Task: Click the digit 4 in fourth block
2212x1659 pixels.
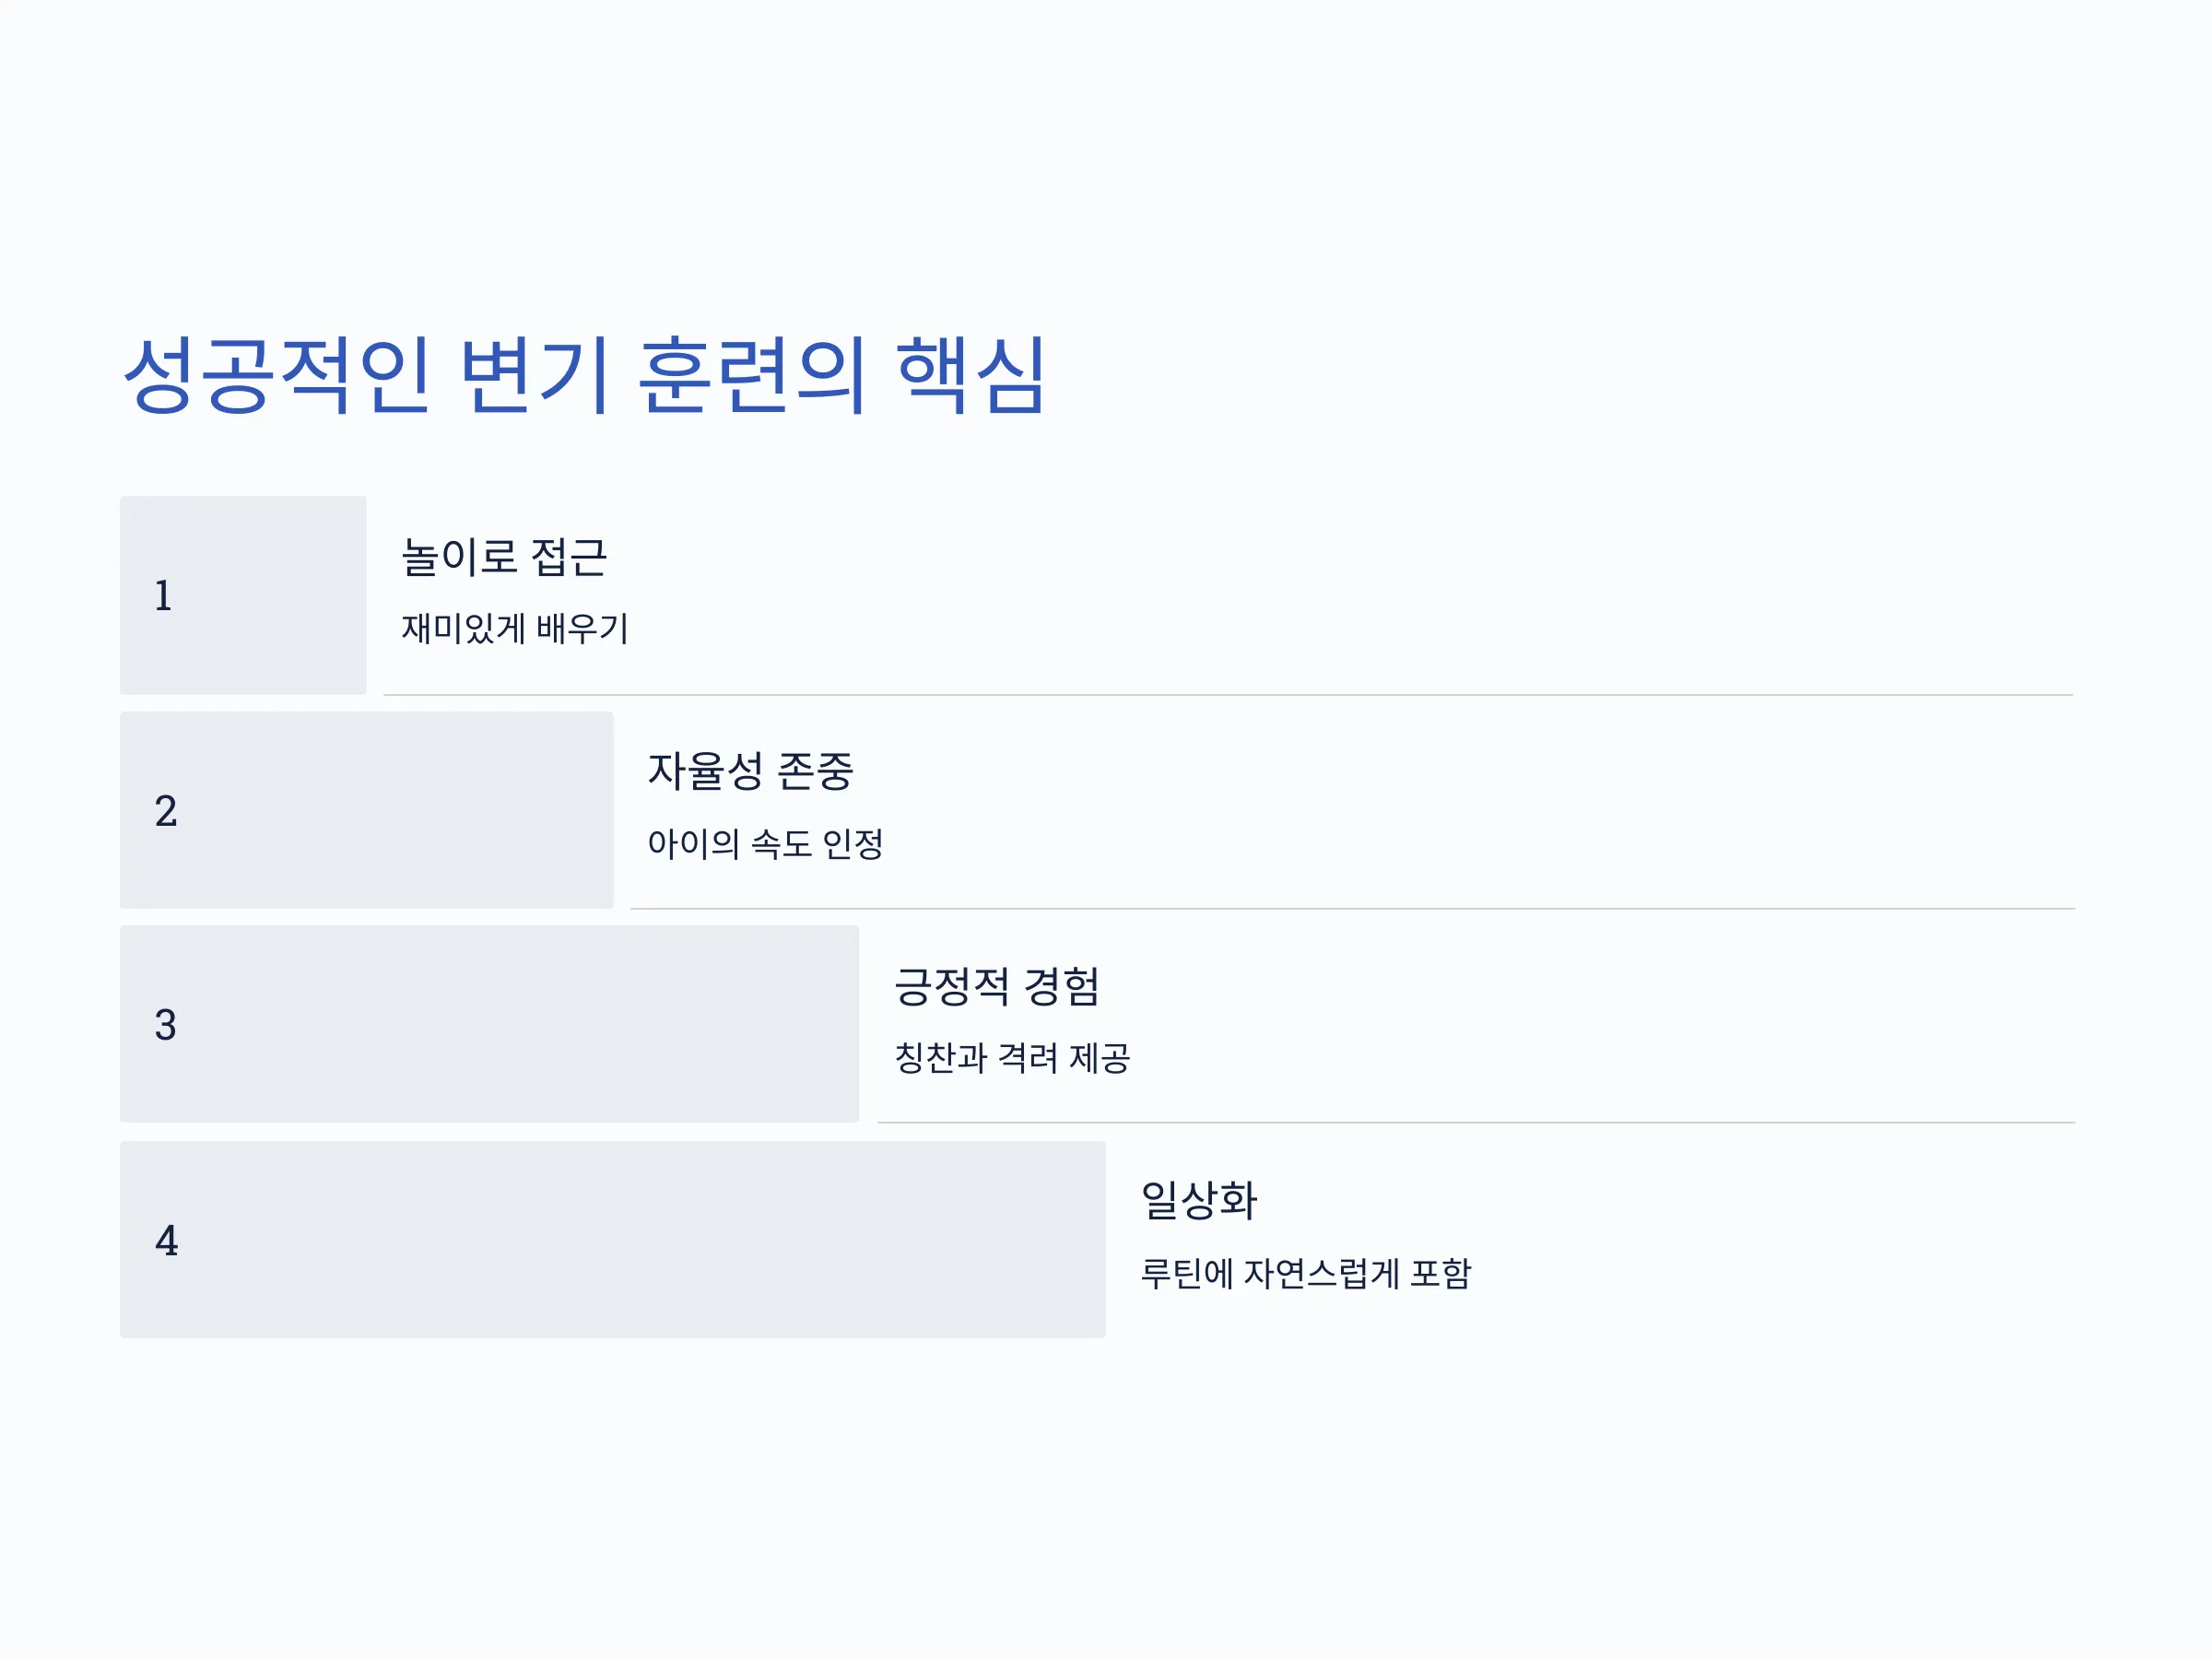Action: pos(166,1241)
